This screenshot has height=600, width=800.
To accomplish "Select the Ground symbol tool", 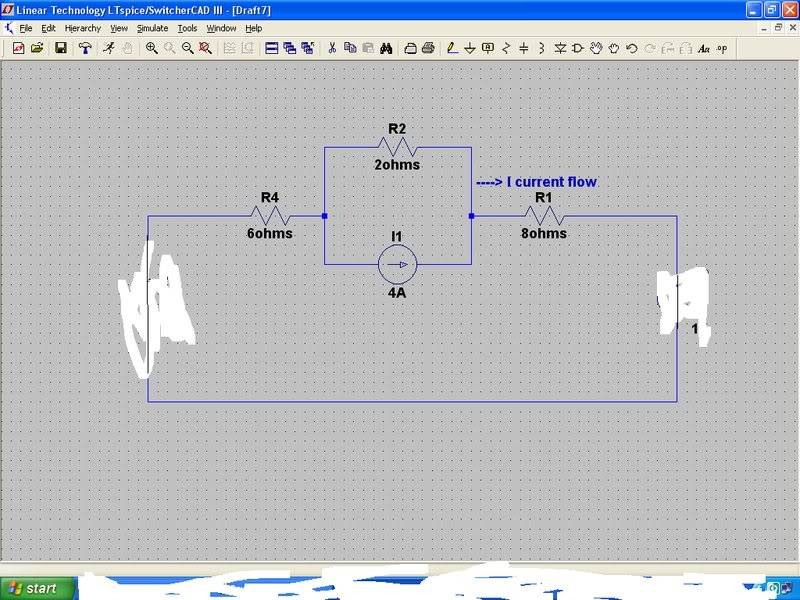I will click(470, 48).
